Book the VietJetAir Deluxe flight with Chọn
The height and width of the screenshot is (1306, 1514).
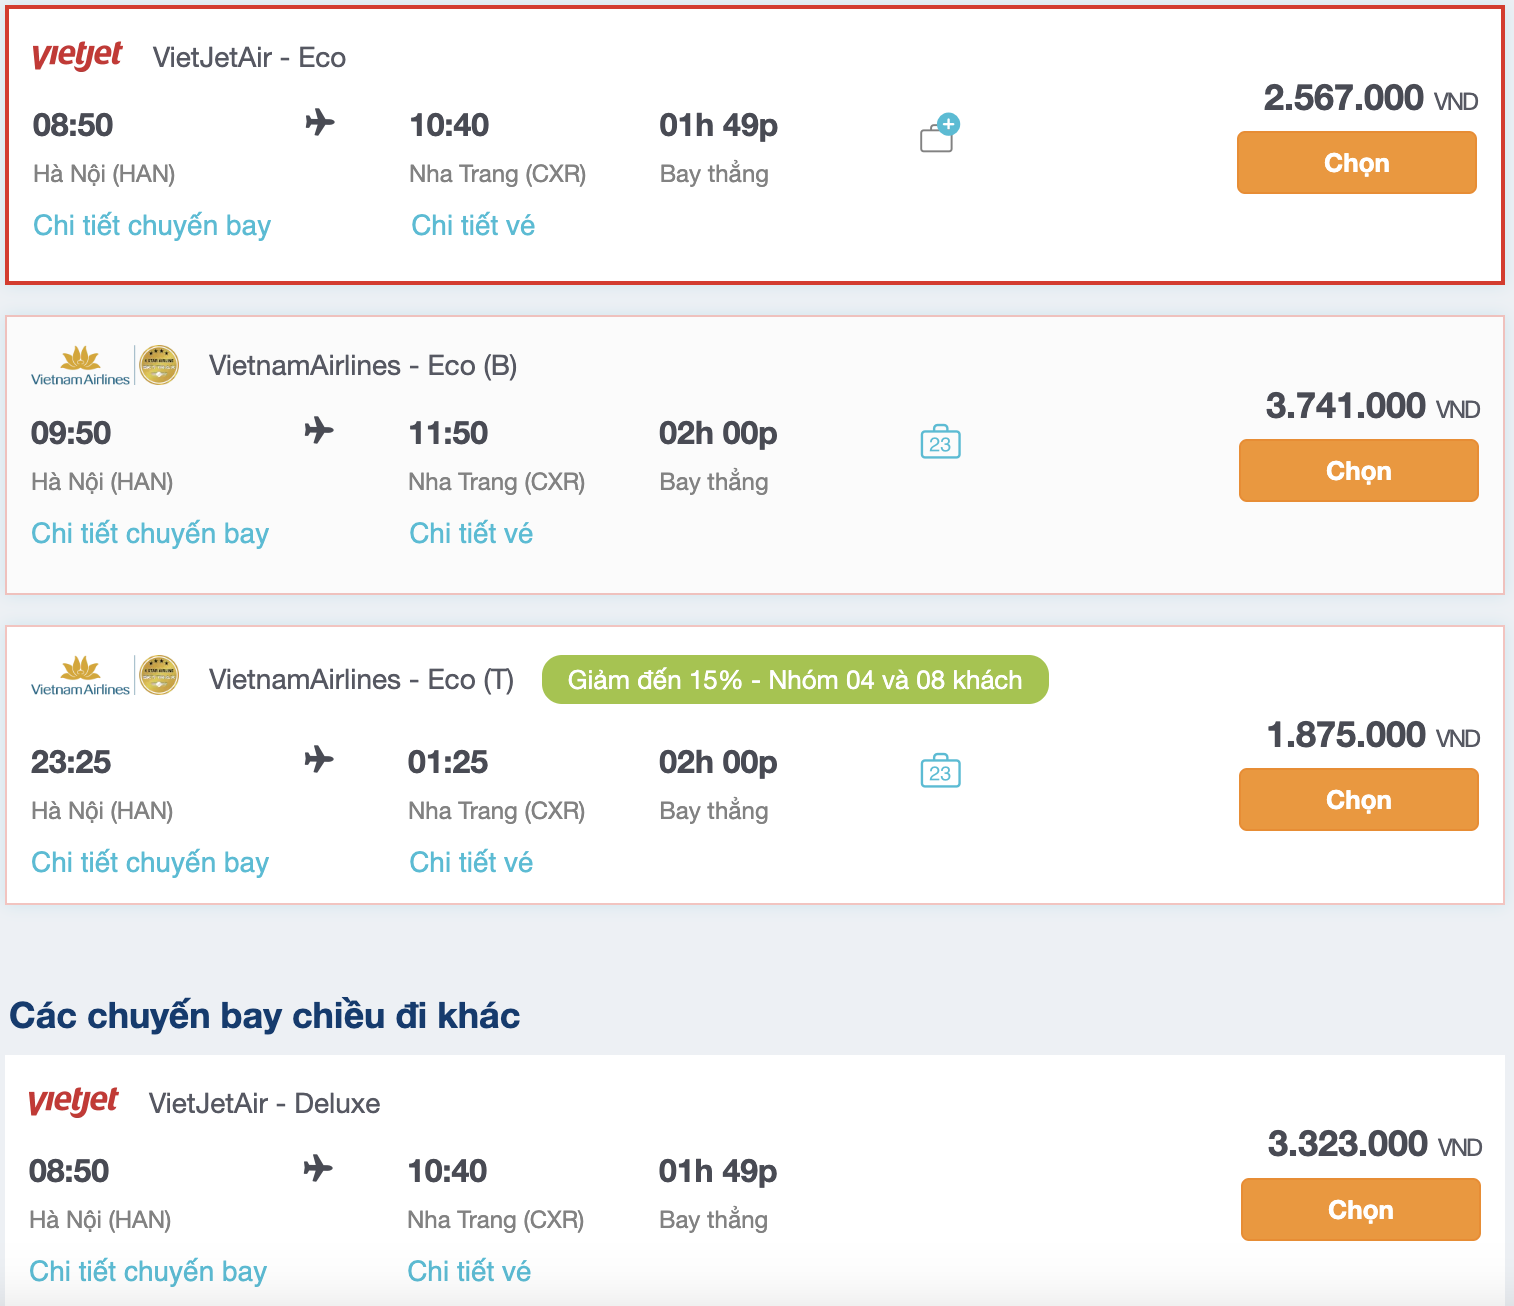coord(1360,1209)
